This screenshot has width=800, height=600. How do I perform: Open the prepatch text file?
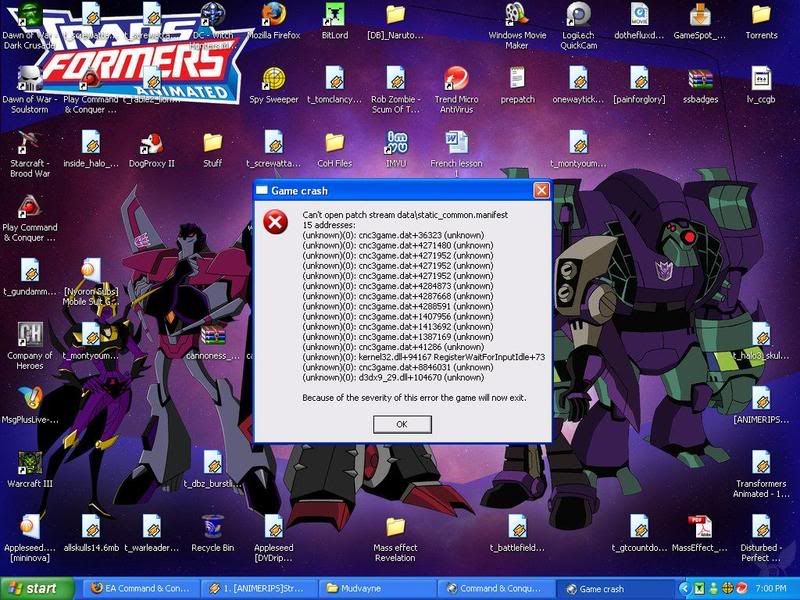pos(517,79)
